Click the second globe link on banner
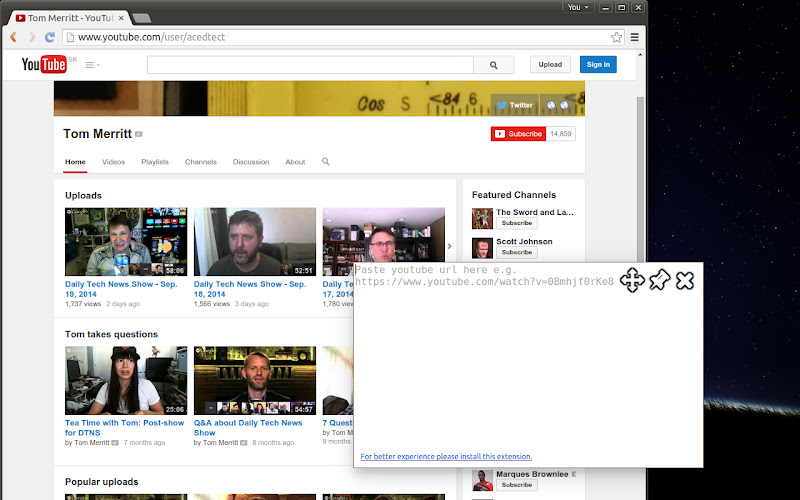 [x=564, y=105]
